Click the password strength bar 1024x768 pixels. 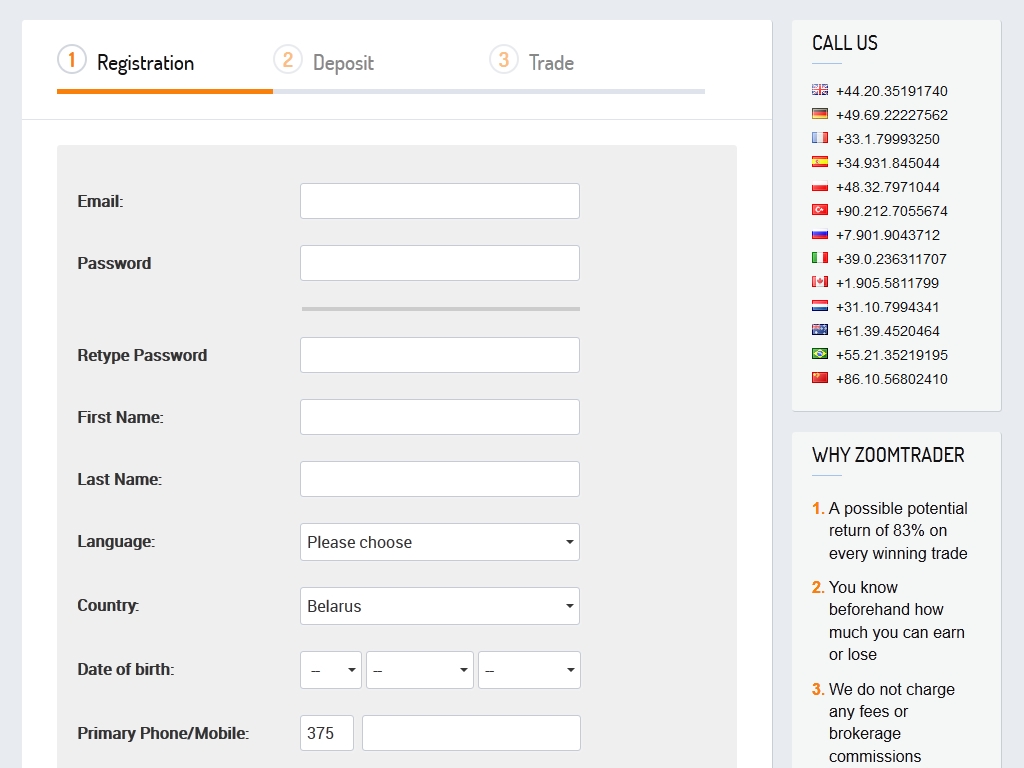[440, 309]
